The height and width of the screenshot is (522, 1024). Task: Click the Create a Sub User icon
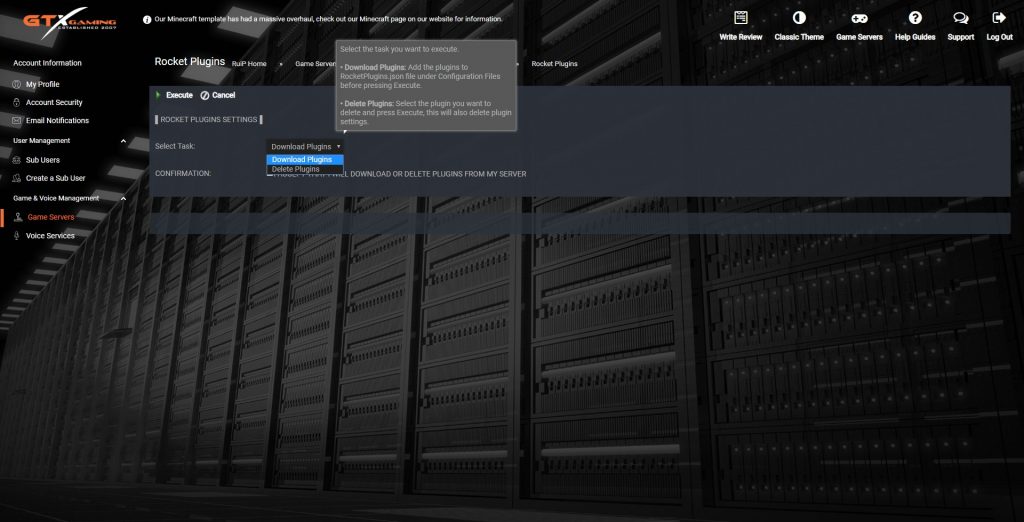point(17,178)
